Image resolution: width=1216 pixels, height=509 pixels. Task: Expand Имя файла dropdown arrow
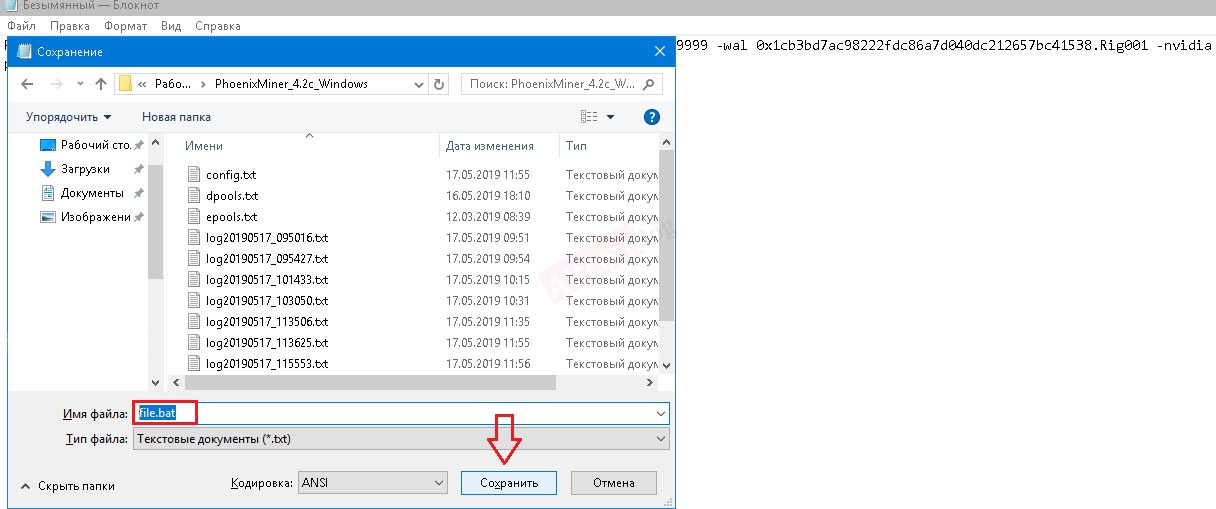661,414
